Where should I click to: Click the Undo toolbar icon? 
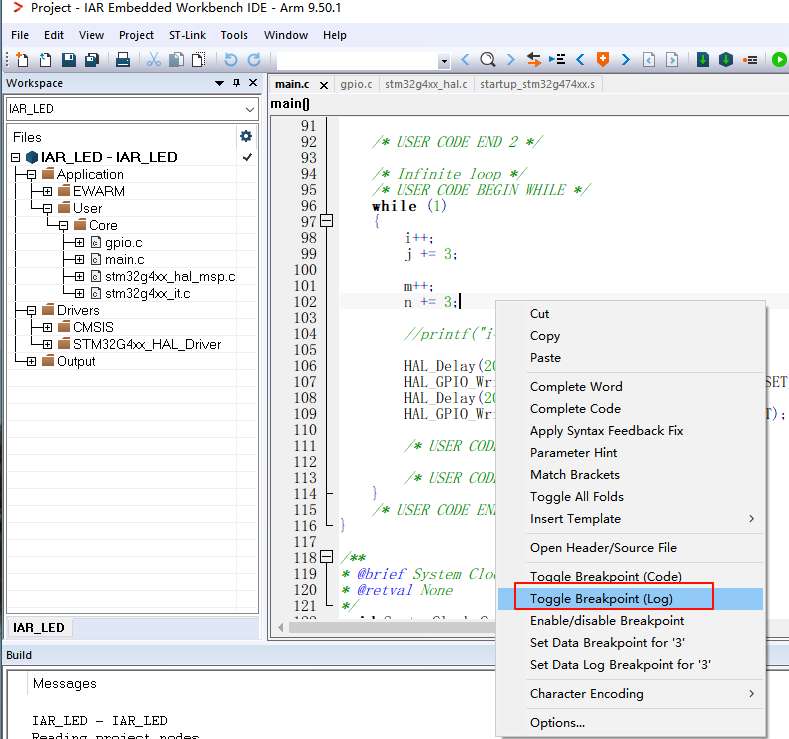[230, 60]
